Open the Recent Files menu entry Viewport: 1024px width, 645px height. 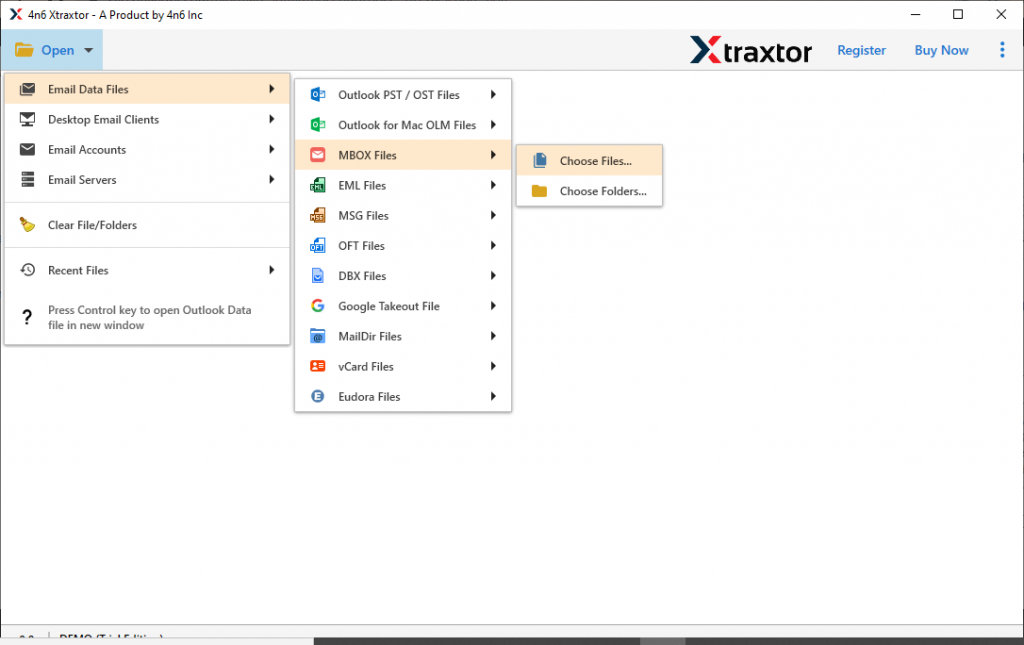pos(79,269)
